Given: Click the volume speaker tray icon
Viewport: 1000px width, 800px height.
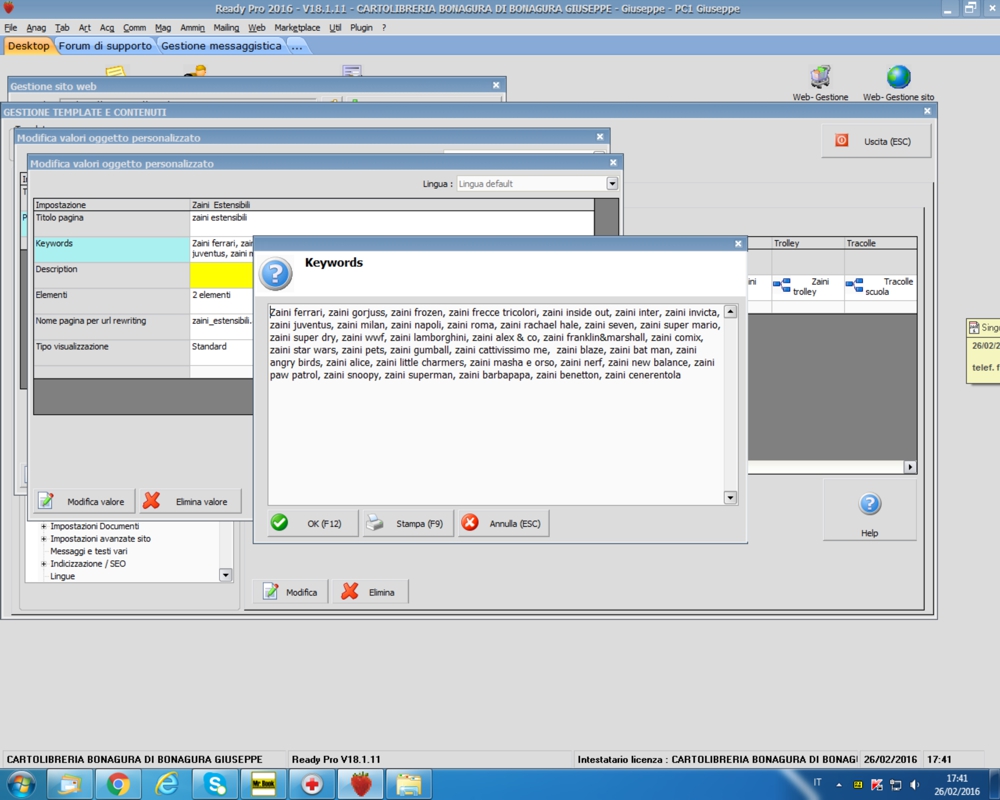Looking at the screenshot, I should (915, 785).
